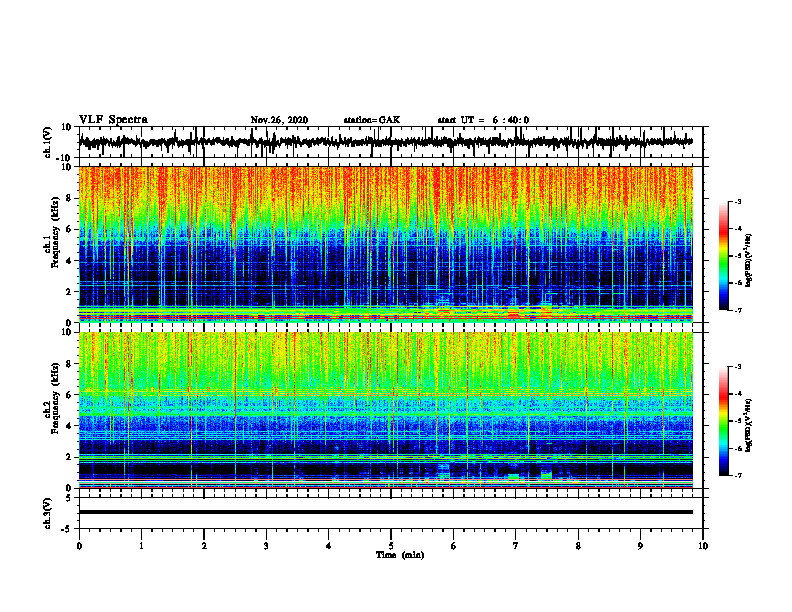792x612 pixels.
Task: Click the ch.1 voltage waveform trace
Action: [385, 142]
